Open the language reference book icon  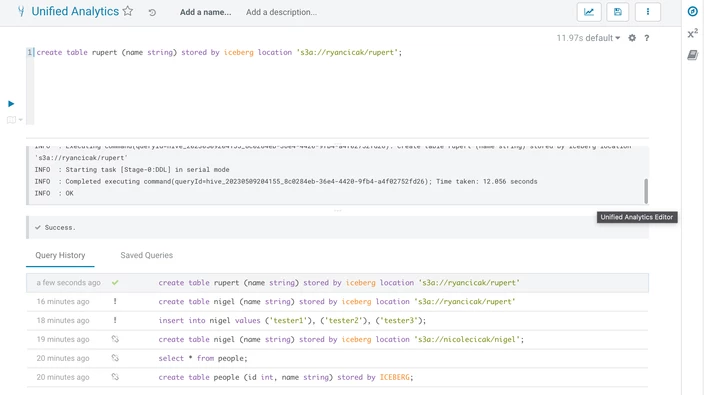[x=692, y=55]
